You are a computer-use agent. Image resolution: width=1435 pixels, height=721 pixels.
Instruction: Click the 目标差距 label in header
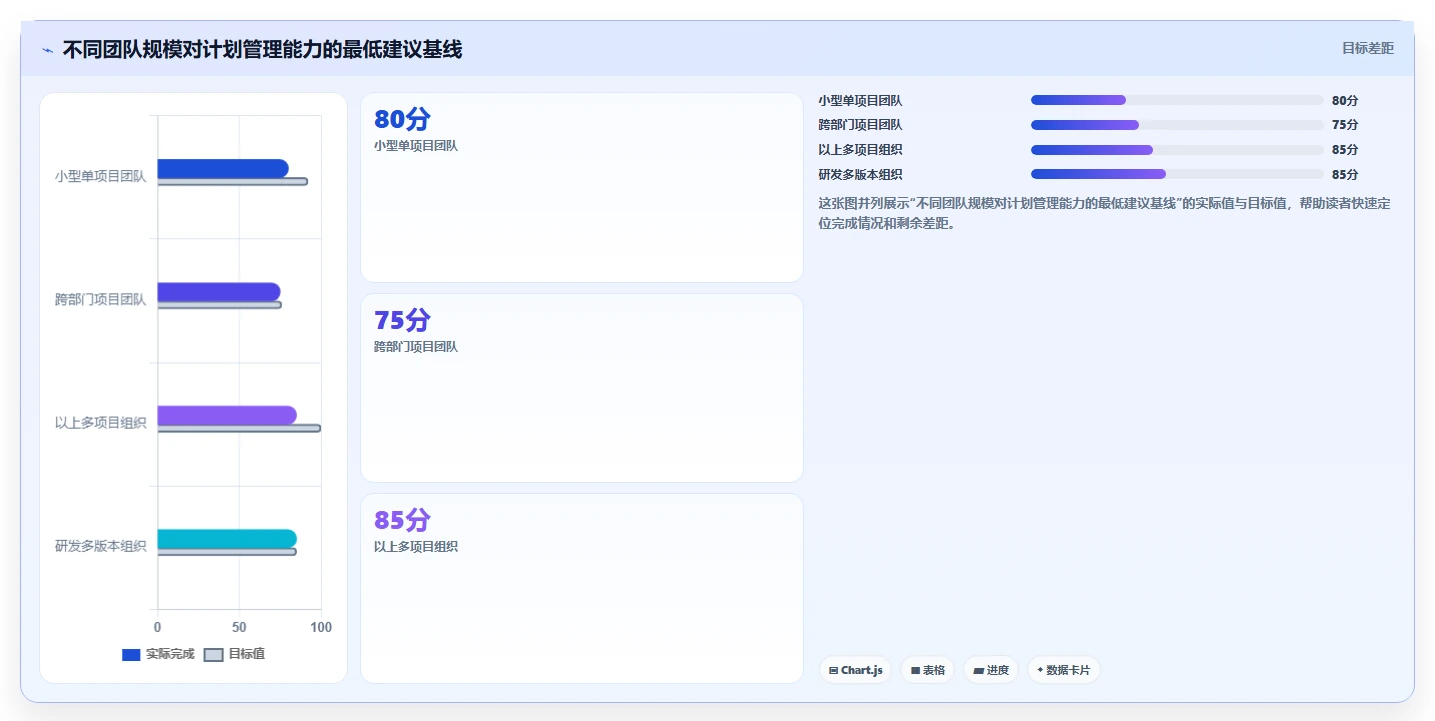click(1368, 48)
